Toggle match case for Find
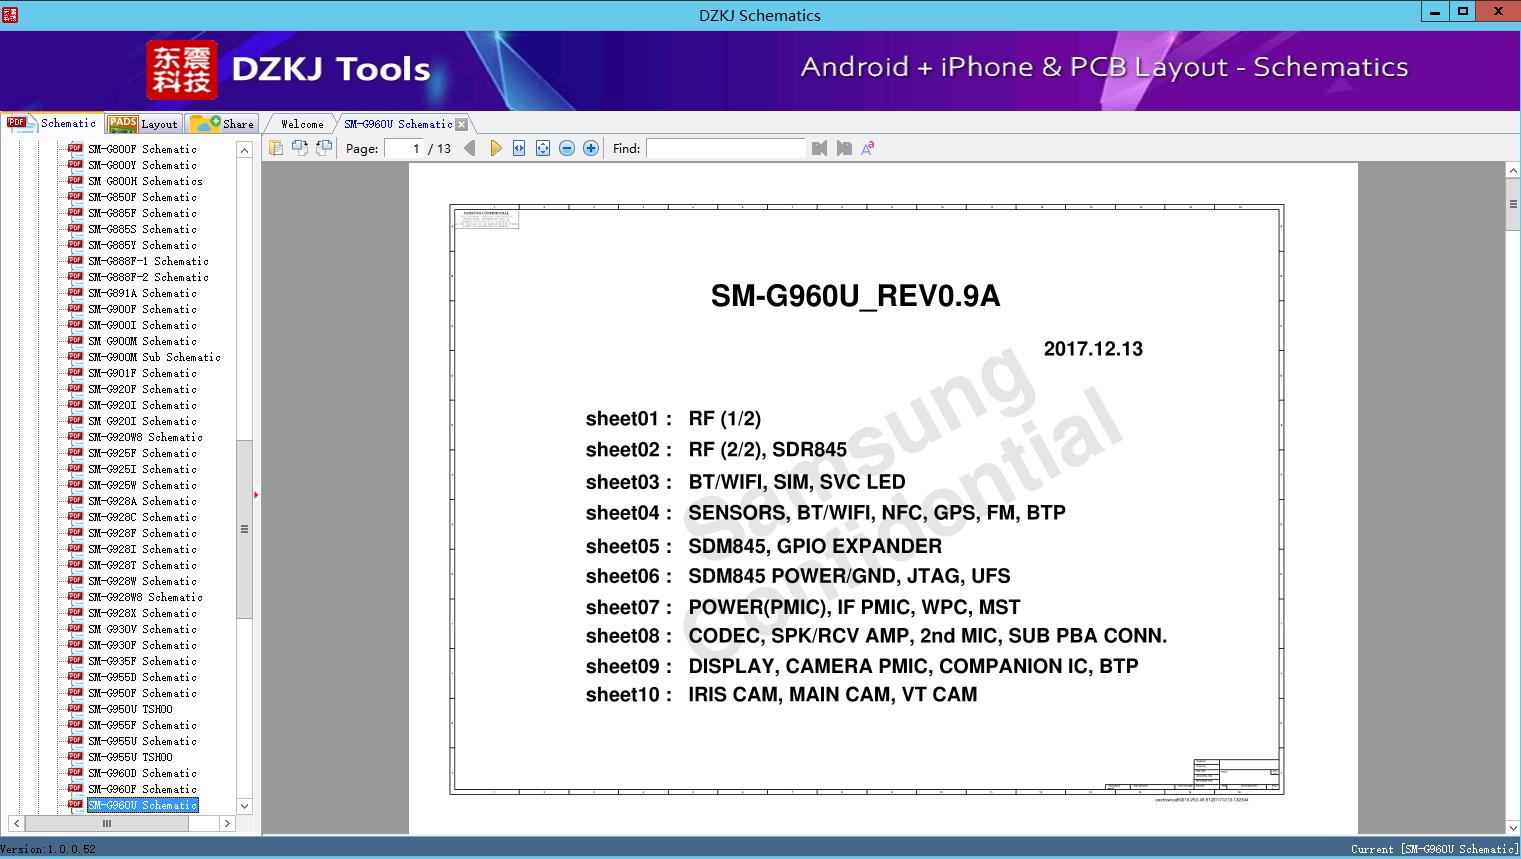The height and width of the screenshot is (859, 1521). click(x=868, y=148)
